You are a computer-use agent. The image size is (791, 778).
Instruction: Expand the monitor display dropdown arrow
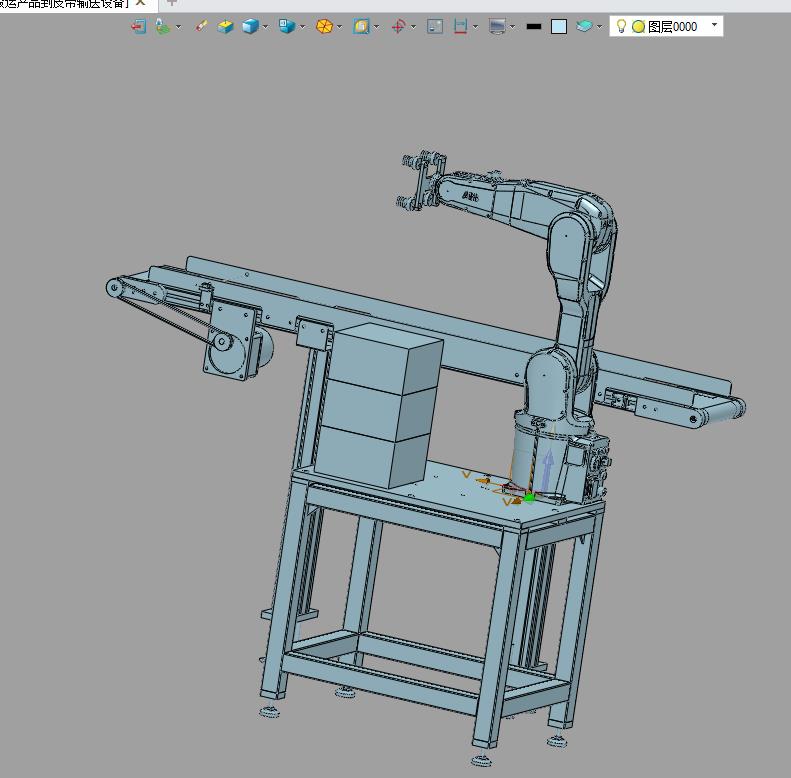[x=513, y=27]
